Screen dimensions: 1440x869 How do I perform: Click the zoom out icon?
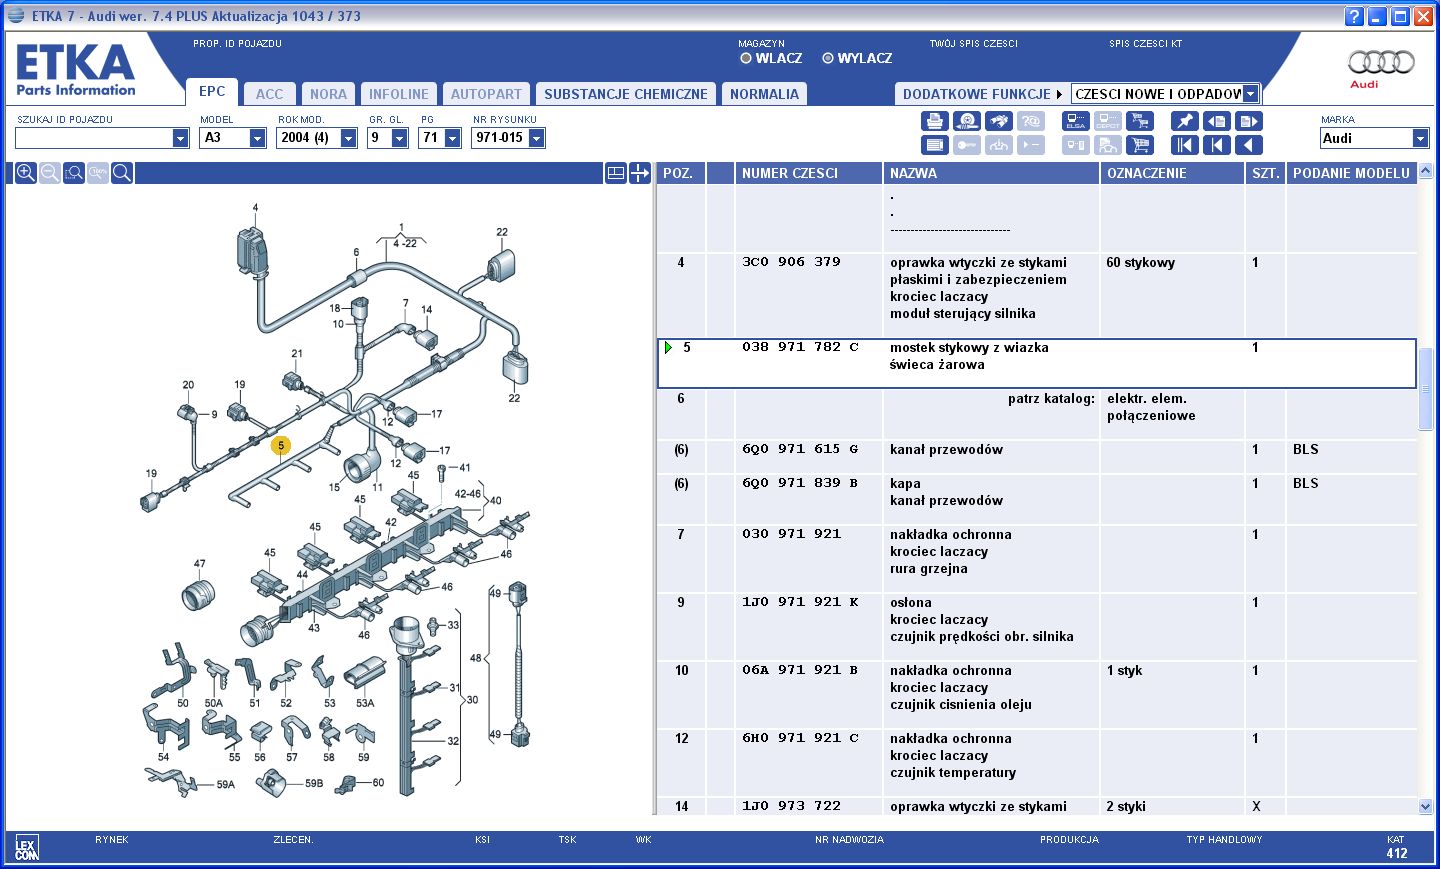click(50, 173)
